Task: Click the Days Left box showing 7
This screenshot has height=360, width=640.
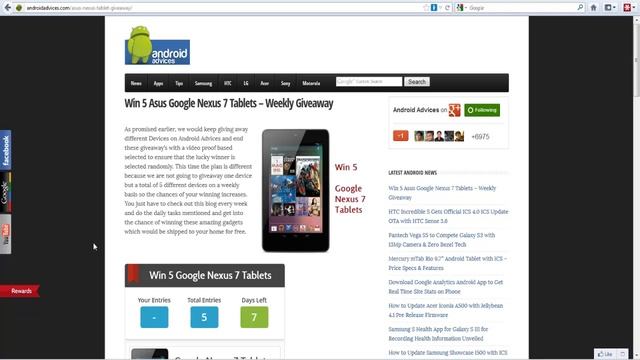Action: click(254, 317)
